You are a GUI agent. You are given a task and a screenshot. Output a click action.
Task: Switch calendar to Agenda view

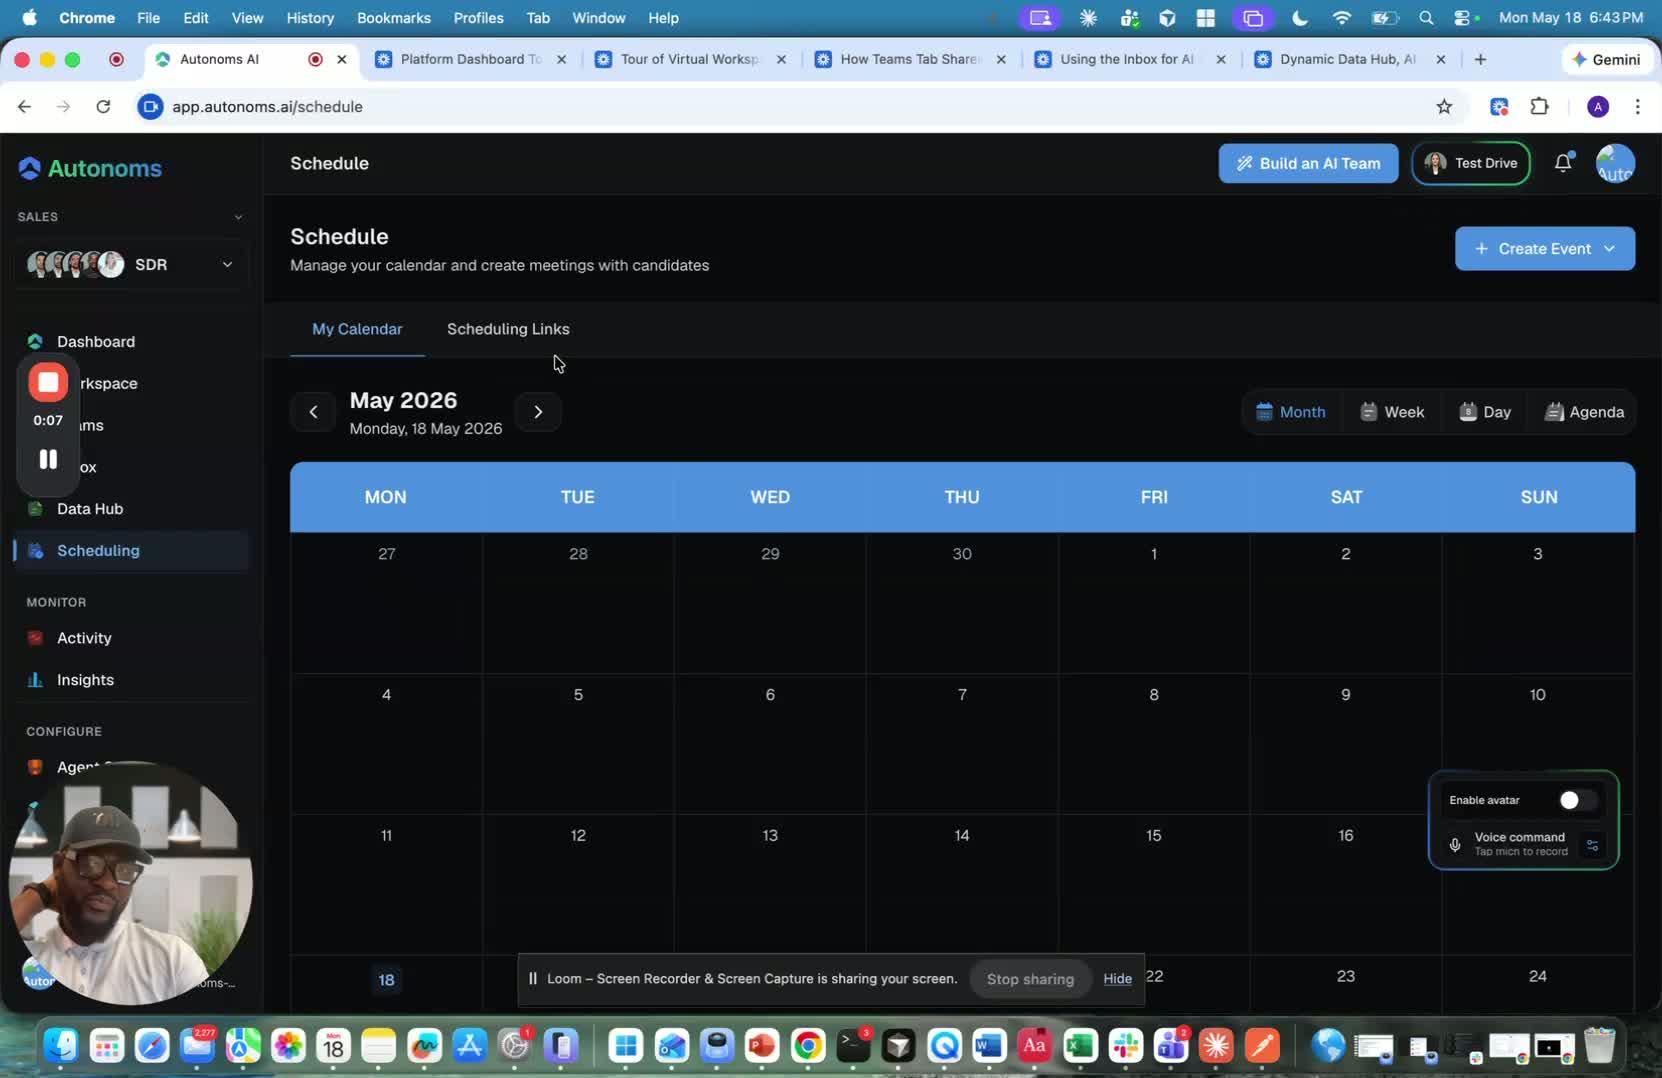(x=1584, y=412)
